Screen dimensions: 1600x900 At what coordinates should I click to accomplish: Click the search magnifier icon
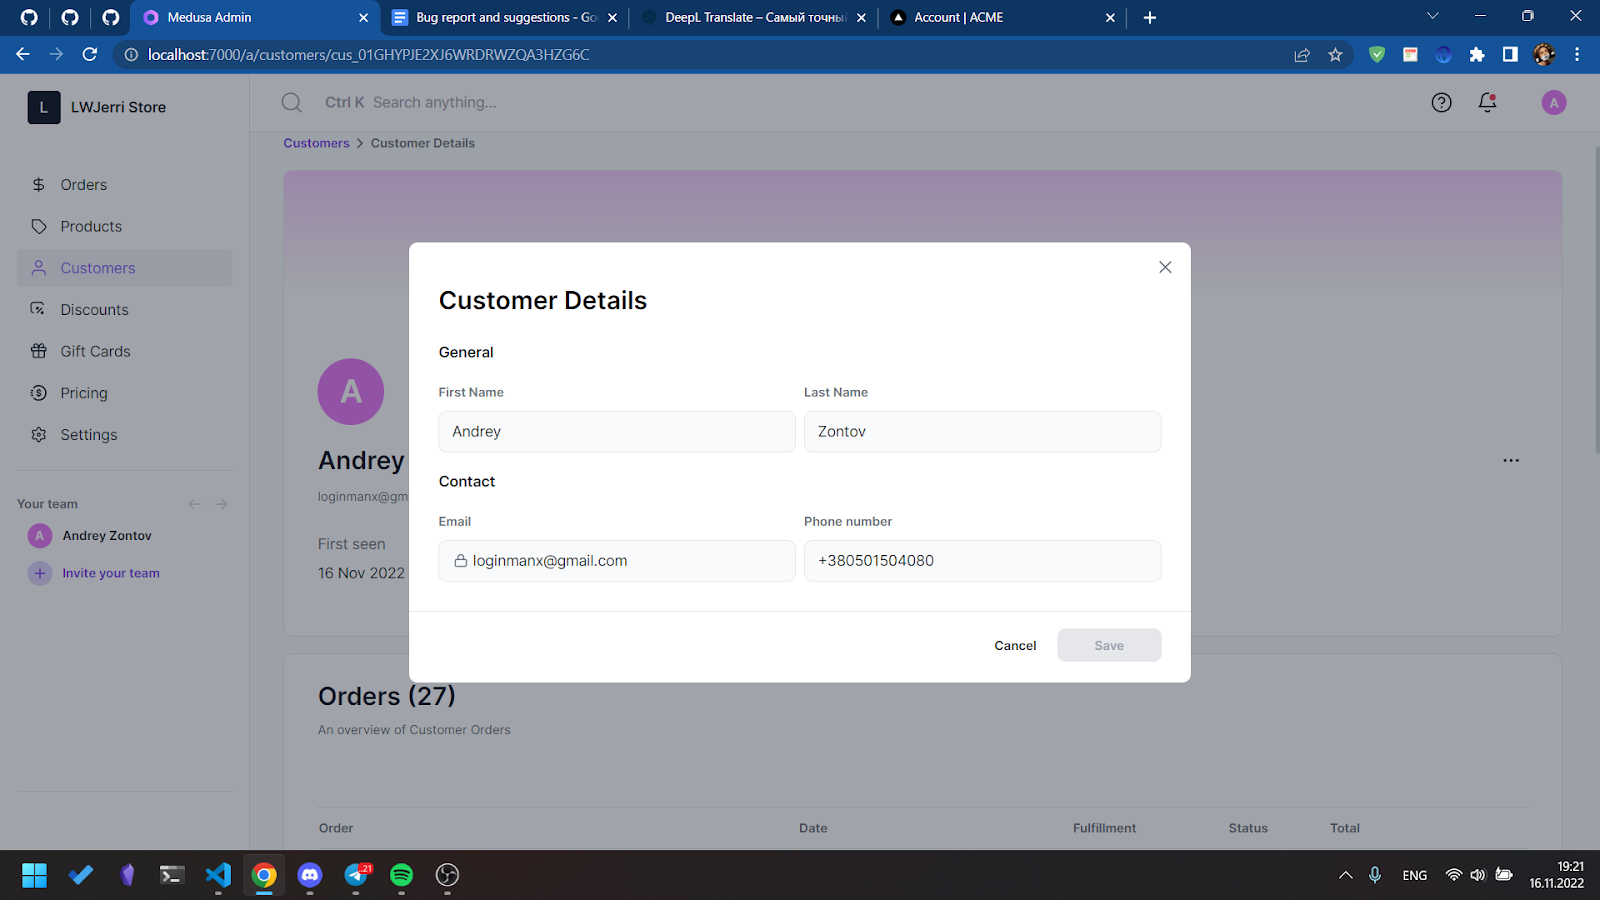291,102
